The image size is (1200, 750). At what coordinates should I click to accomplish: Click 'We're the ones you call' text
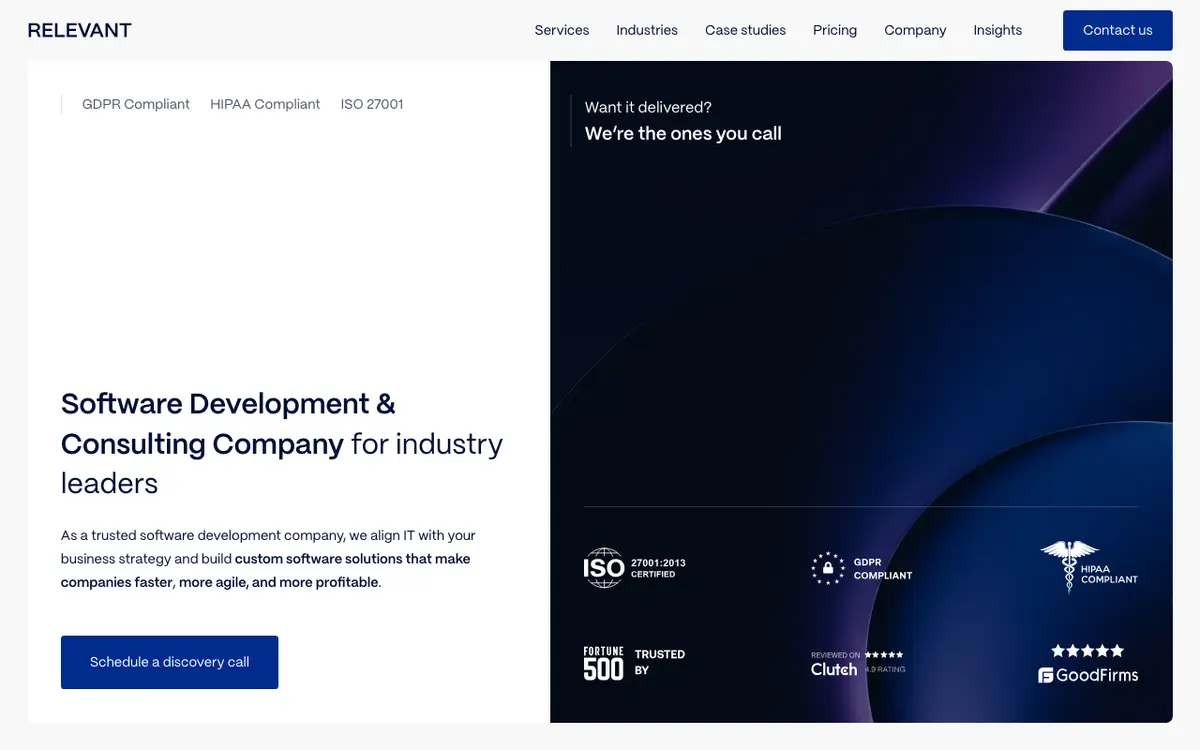683,134
